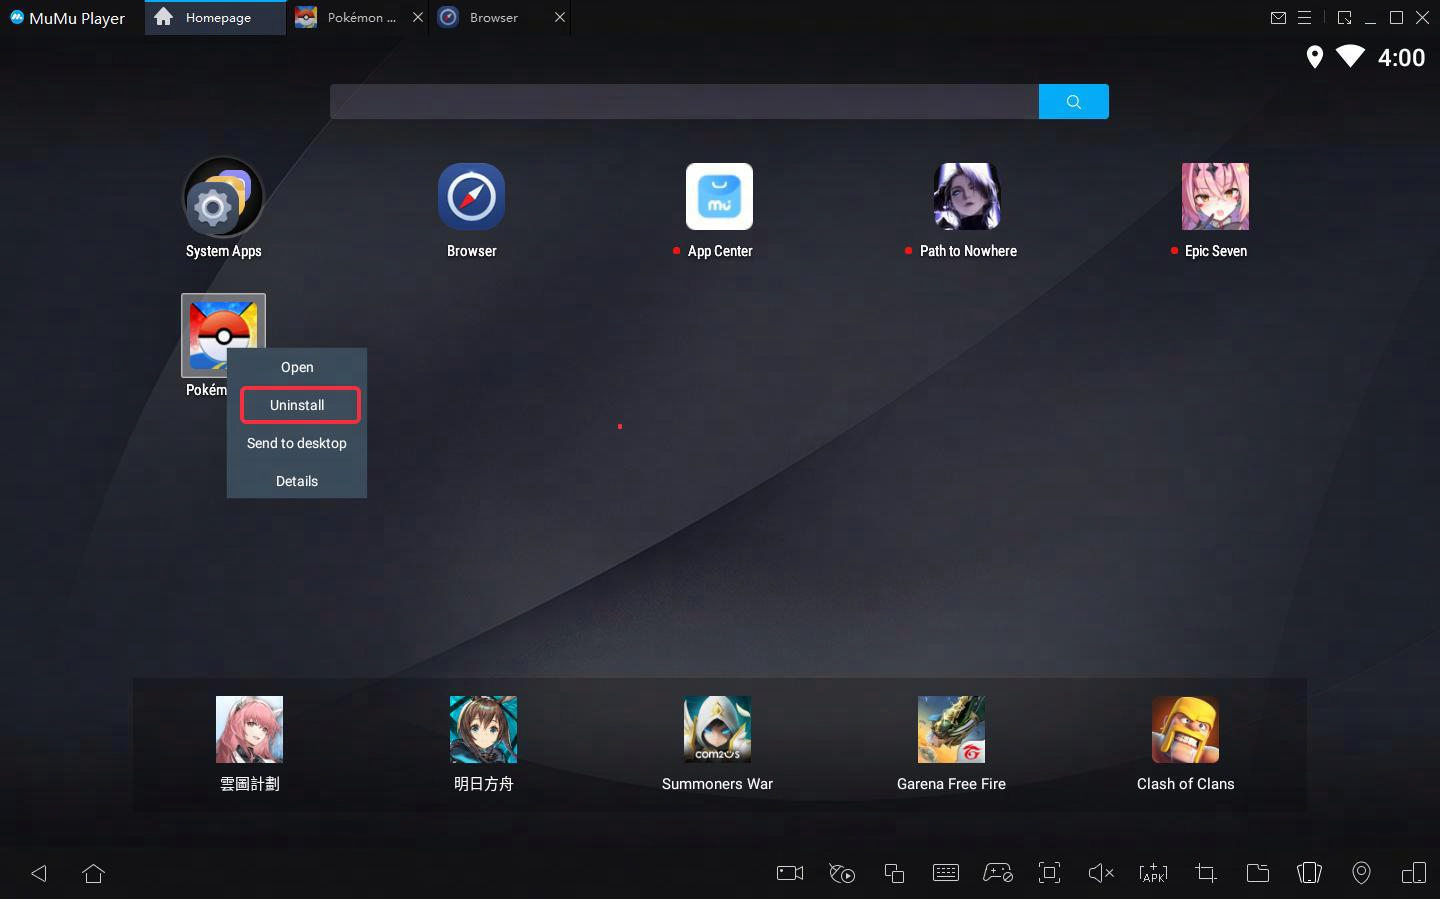Image resolution: width=1440 pixels, height=899 pixels.
Task: Rotate screen orientation icon
Action: 1413,873
